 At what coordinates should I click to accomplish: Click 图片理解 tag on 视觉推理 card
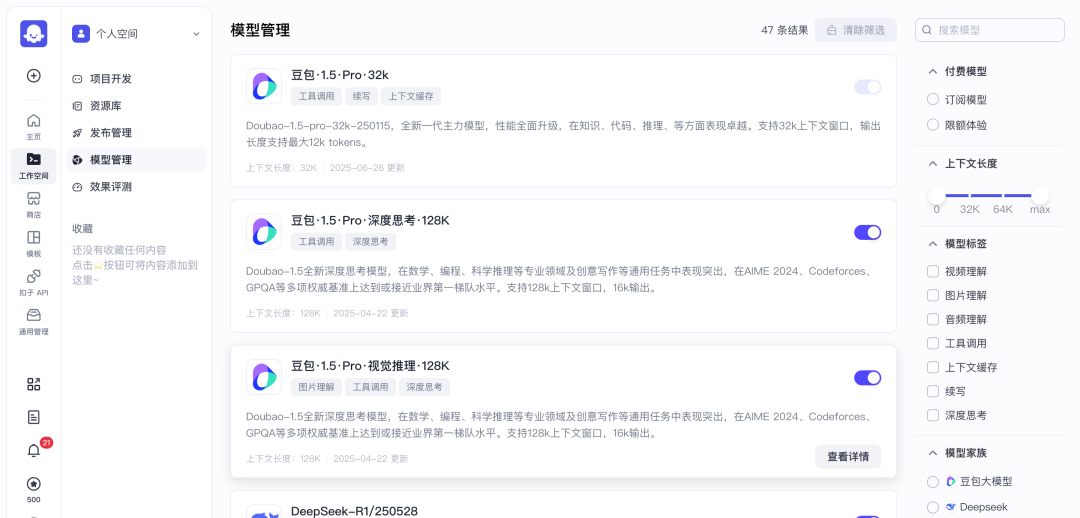(x=316, y=387)
